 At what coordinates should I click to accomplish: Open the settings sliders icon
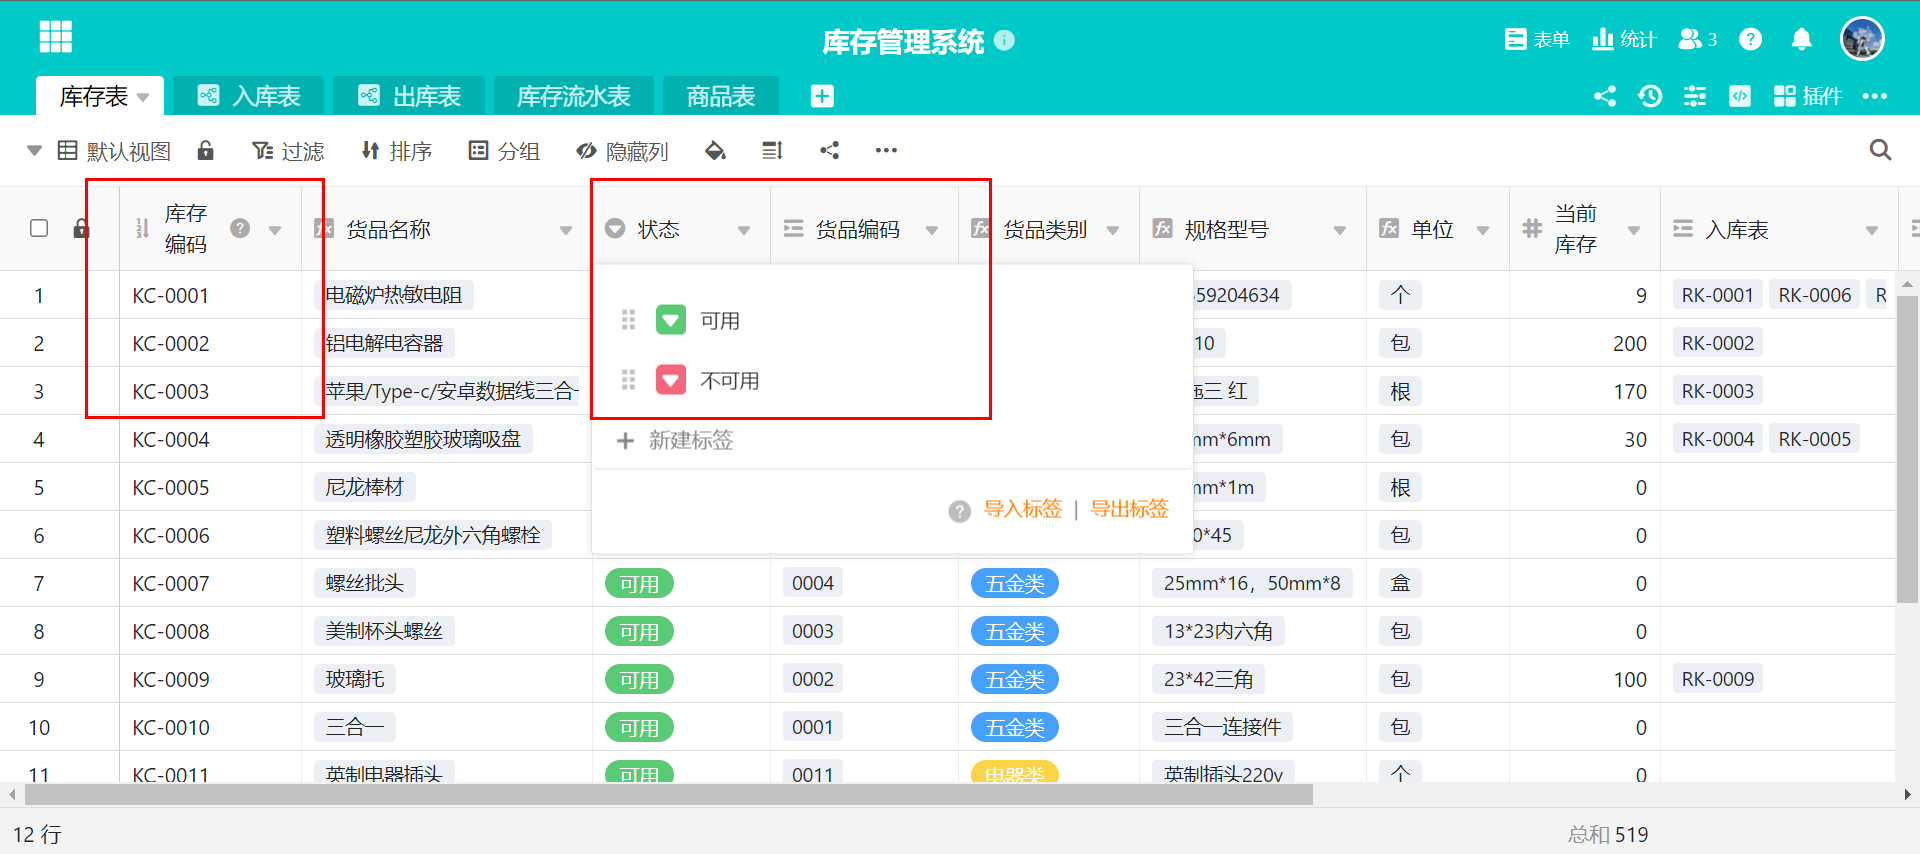pyautogui.click(x=1695, y=96)
